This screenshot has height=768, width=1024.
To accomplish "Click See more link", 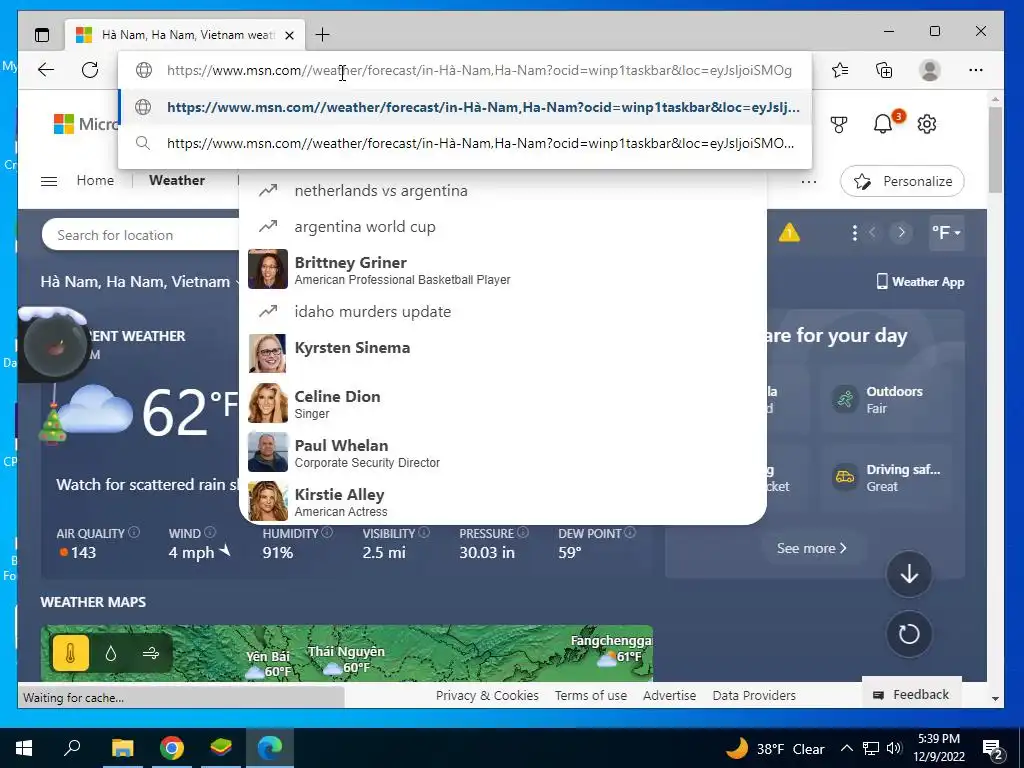I will [812, 548].
